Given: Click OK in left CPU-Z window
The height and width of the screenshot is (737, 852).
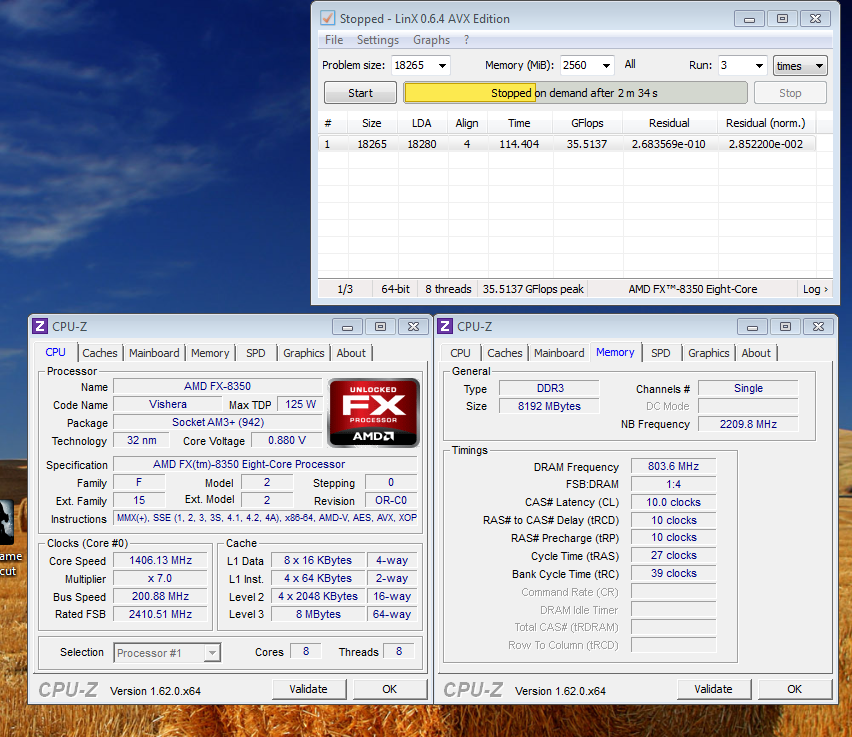Looking at the screenshot, I should pos(390,689).
